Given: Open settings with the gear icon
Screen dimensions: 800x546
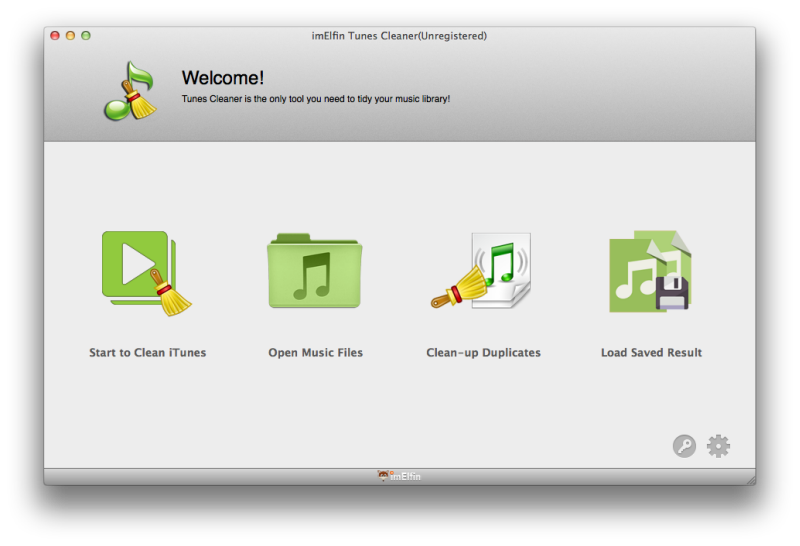Looking at the screenshot, I should [x=718, y=446].
